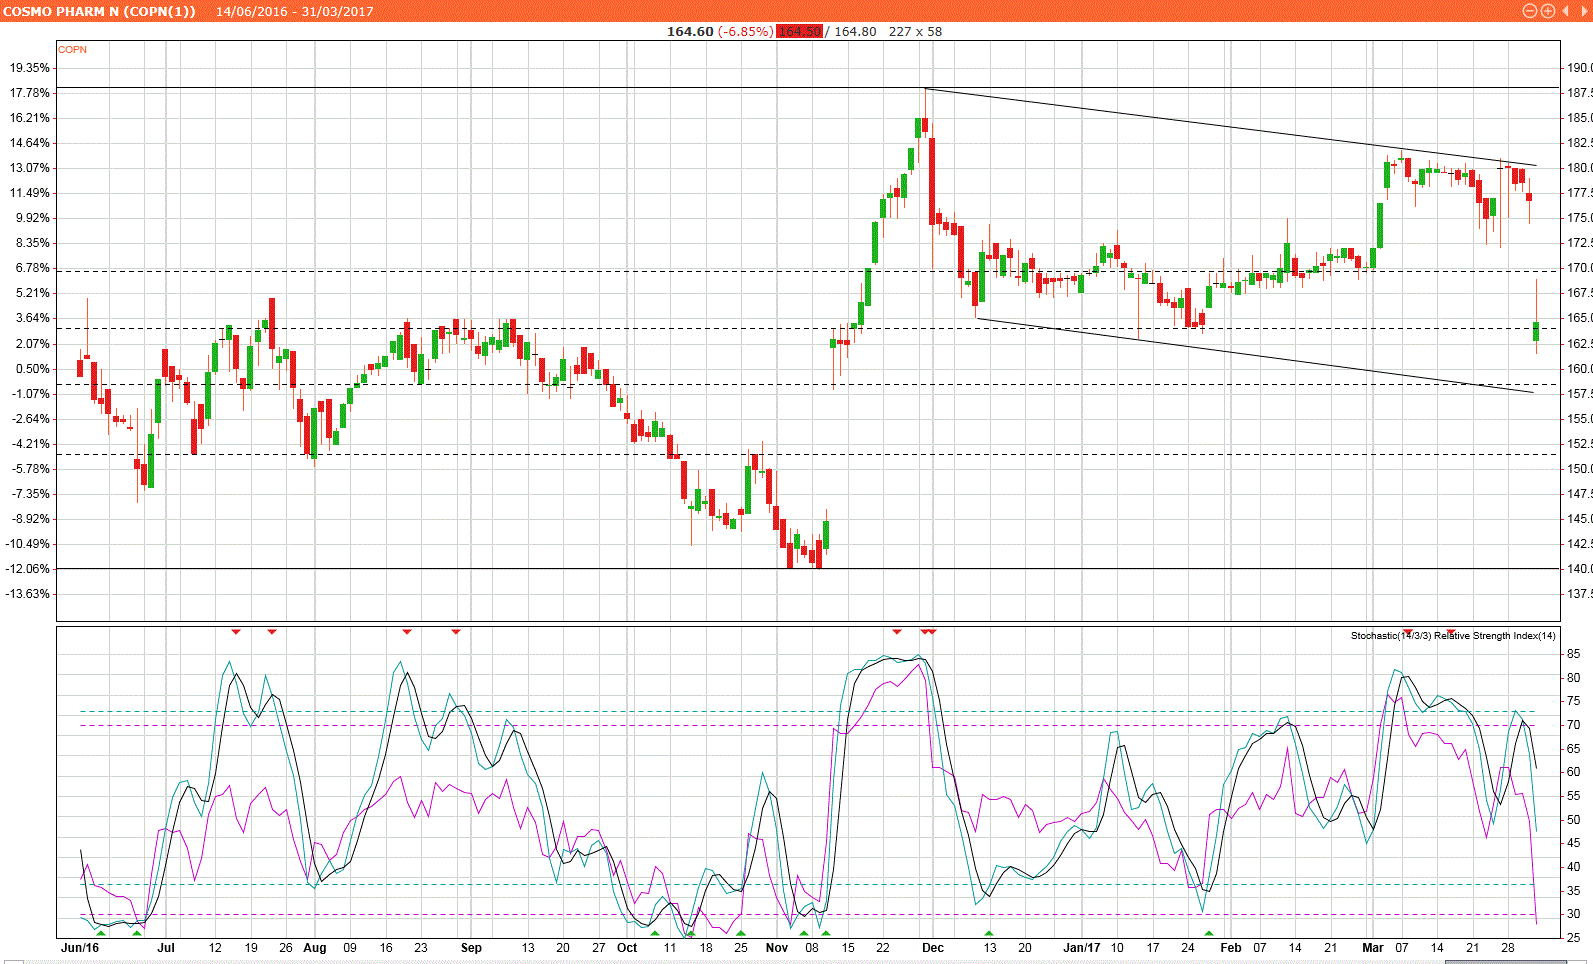Click the Oct date axis label

[x=627, y=947]
